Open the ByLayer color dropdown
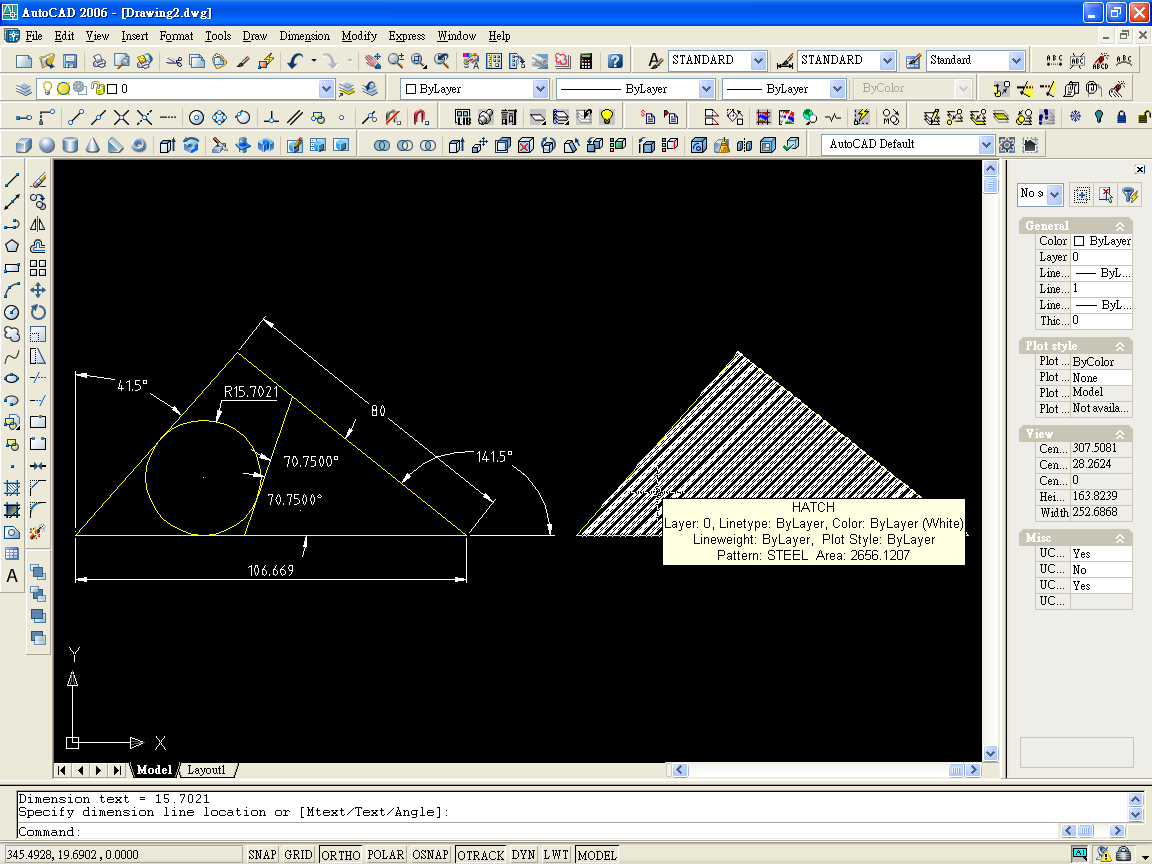The image size is (1152, 864). (x=540, y=89)
